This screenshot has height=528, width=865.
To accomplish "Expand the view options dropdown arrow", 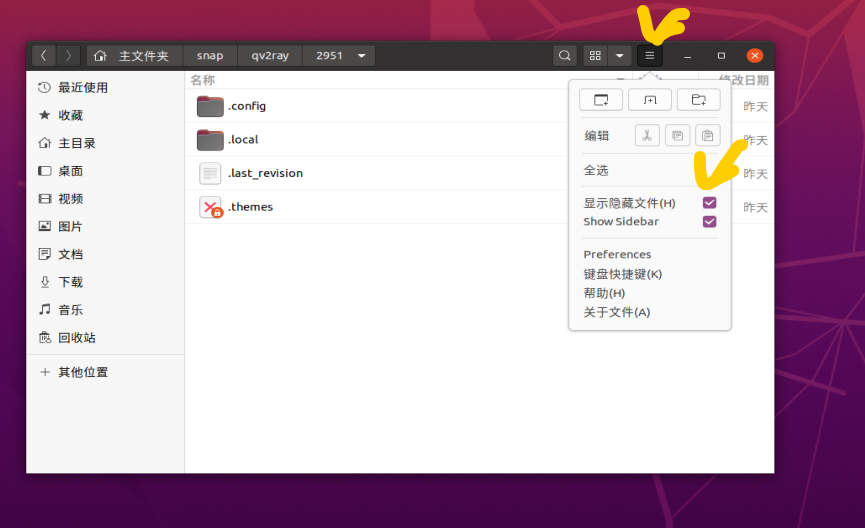I will point(620,56).
